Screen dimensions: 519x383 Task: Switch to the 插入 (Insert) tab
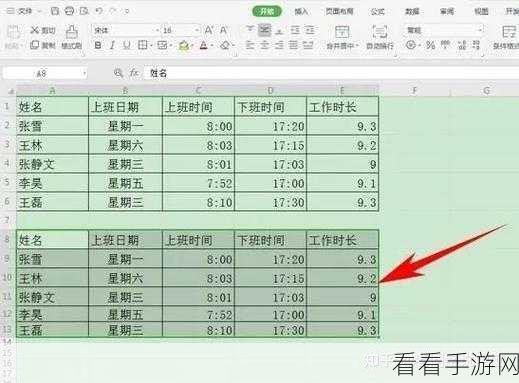pos(301,11)
